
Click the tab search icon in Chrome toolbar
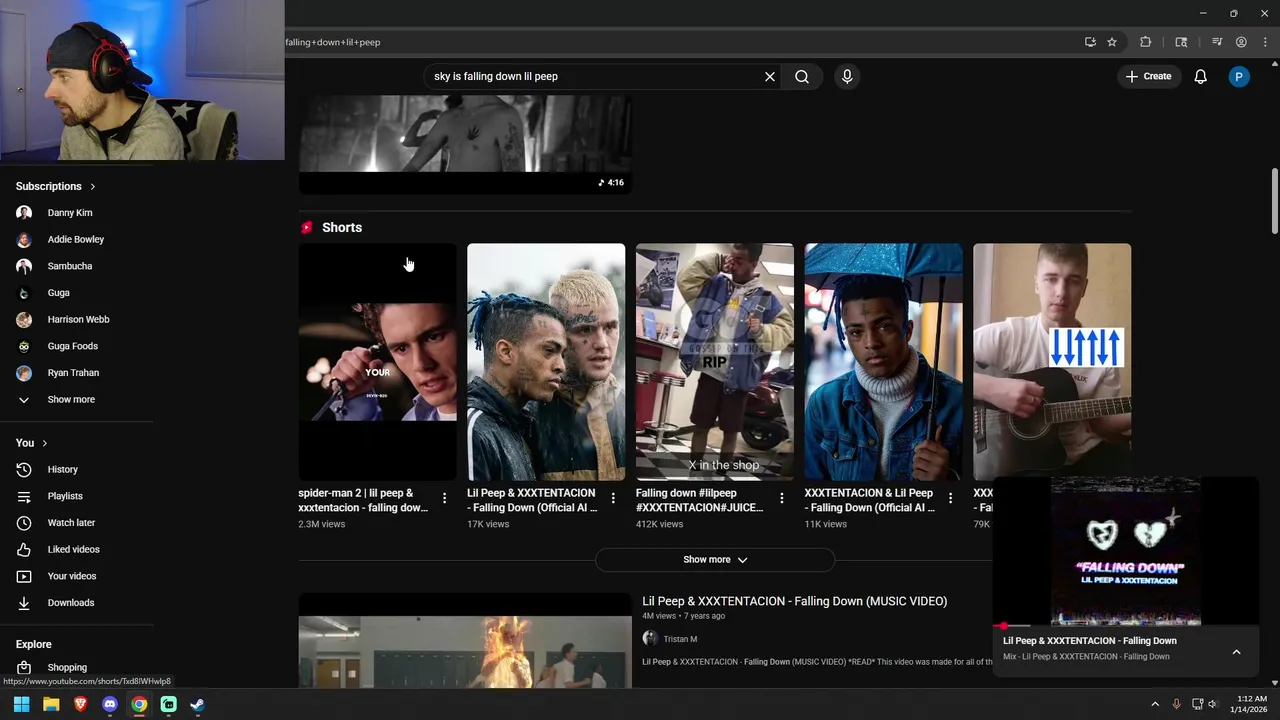pos(1181,42)
